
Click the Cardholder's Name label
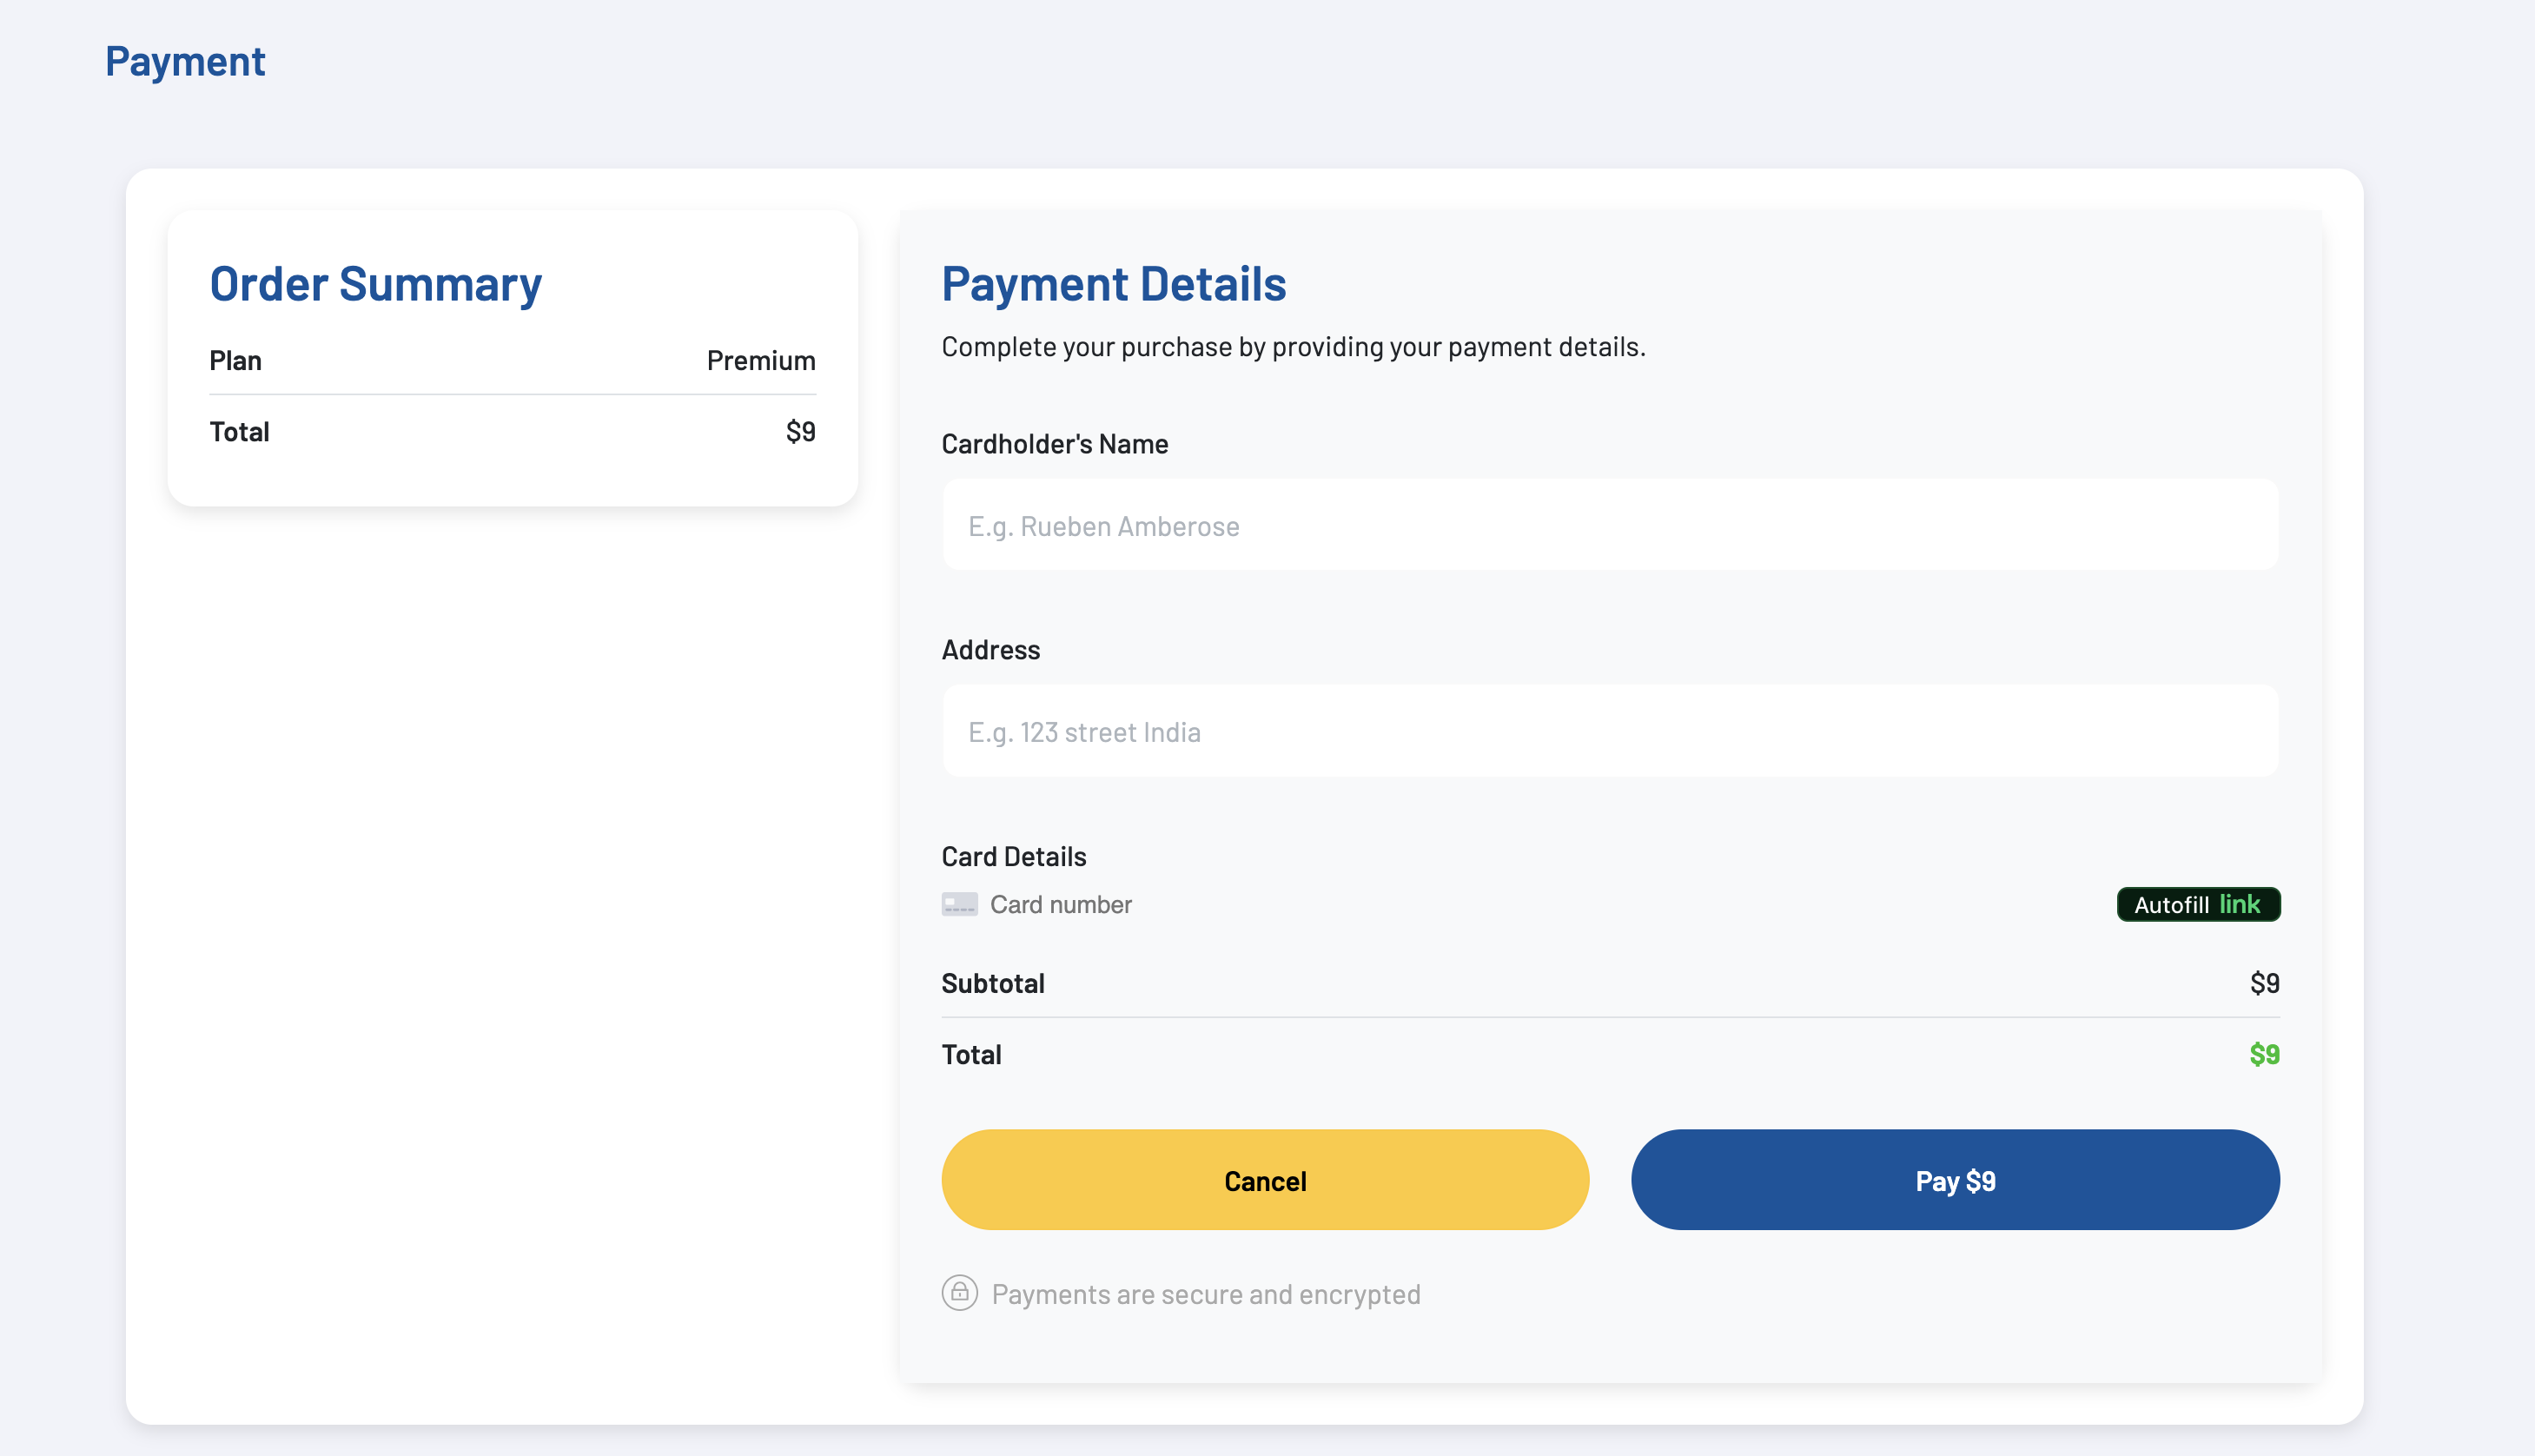1055,444
